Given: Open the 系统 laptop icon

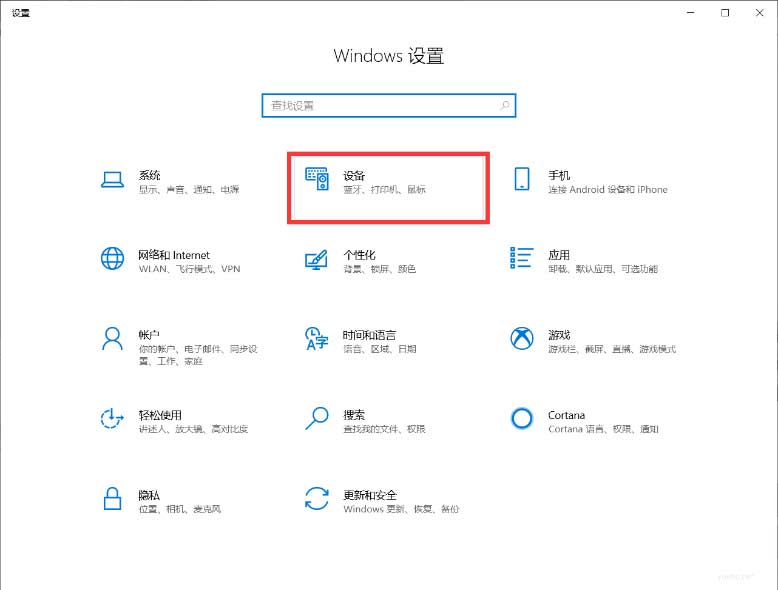Looking at the screenshot, I should pos(113,180).
